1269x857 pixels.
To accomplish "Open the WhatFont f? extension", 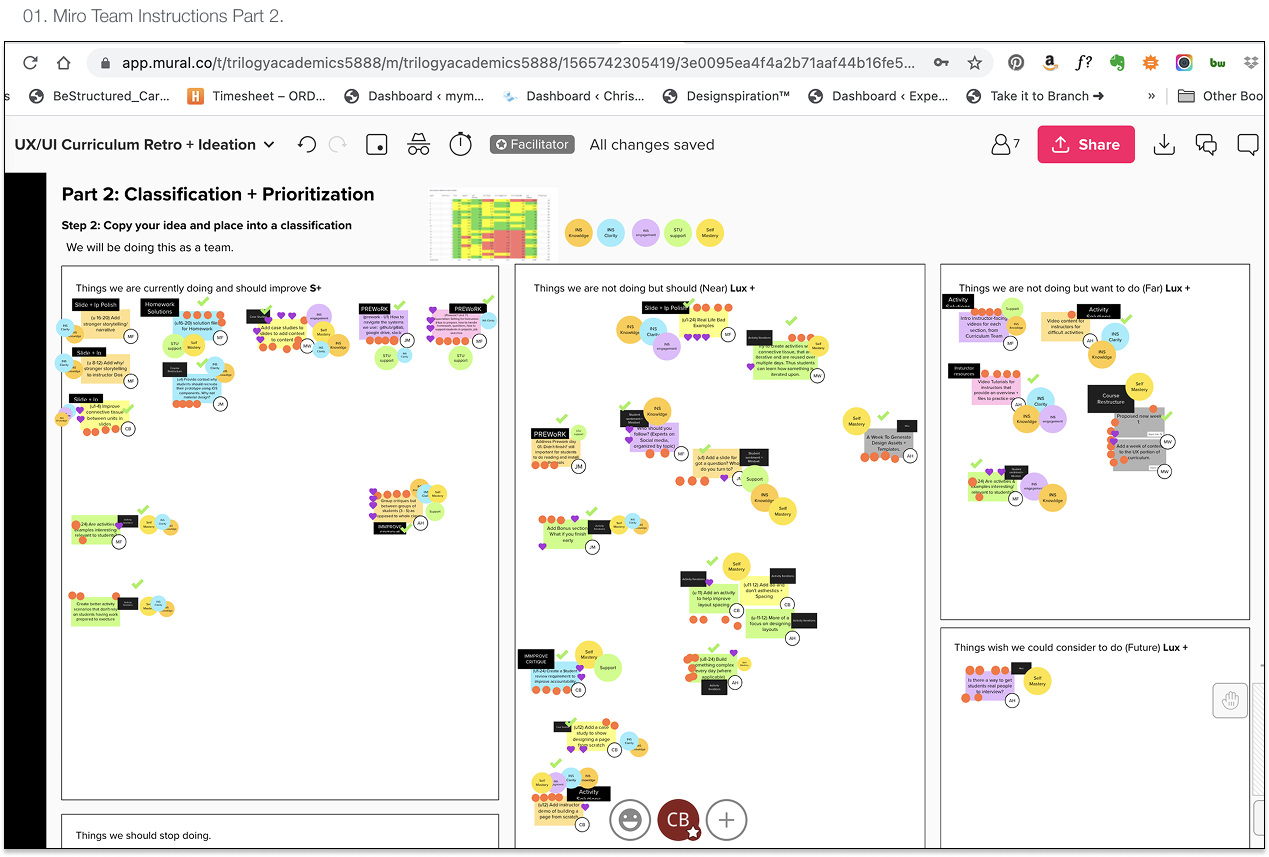I will click(x=1083, y=63).
